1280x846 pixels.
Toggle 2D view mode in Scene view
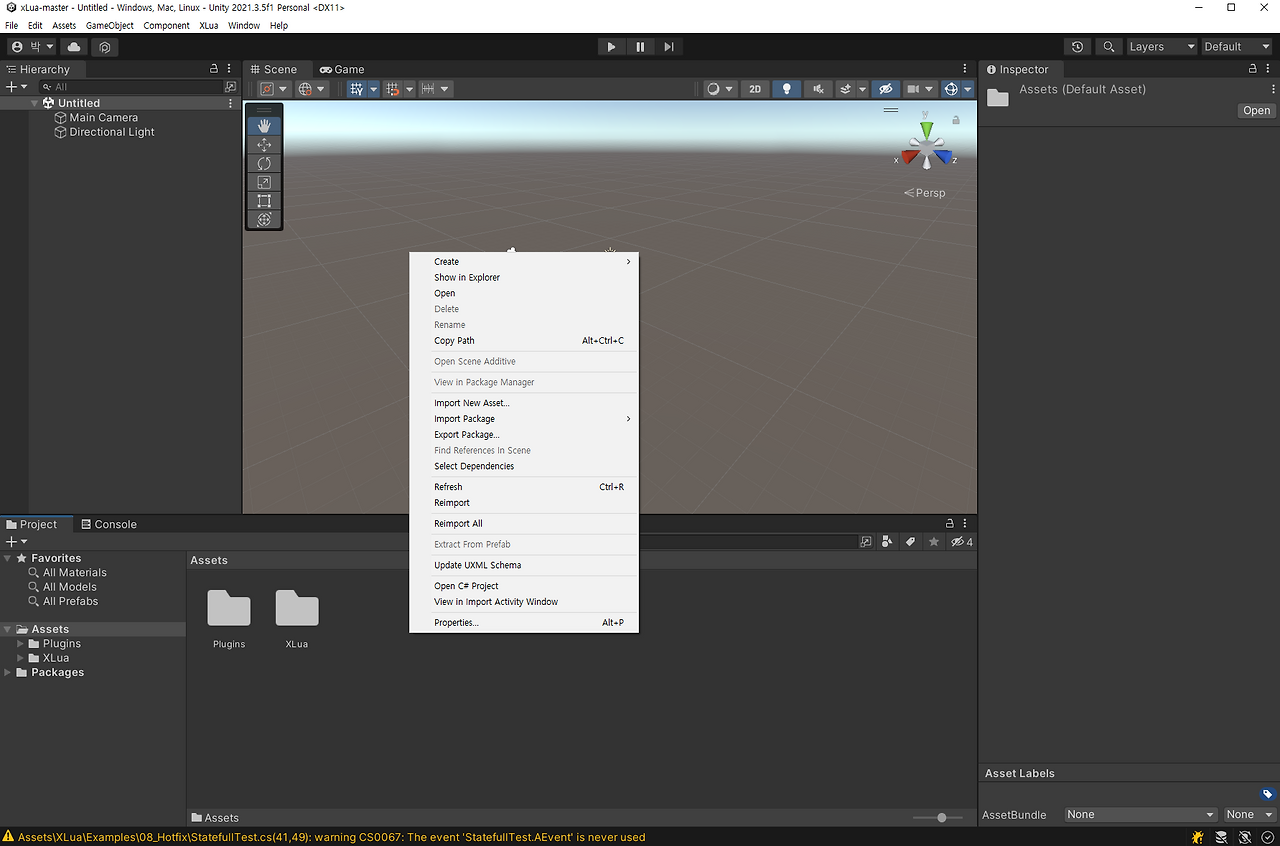tap(755, 88)
